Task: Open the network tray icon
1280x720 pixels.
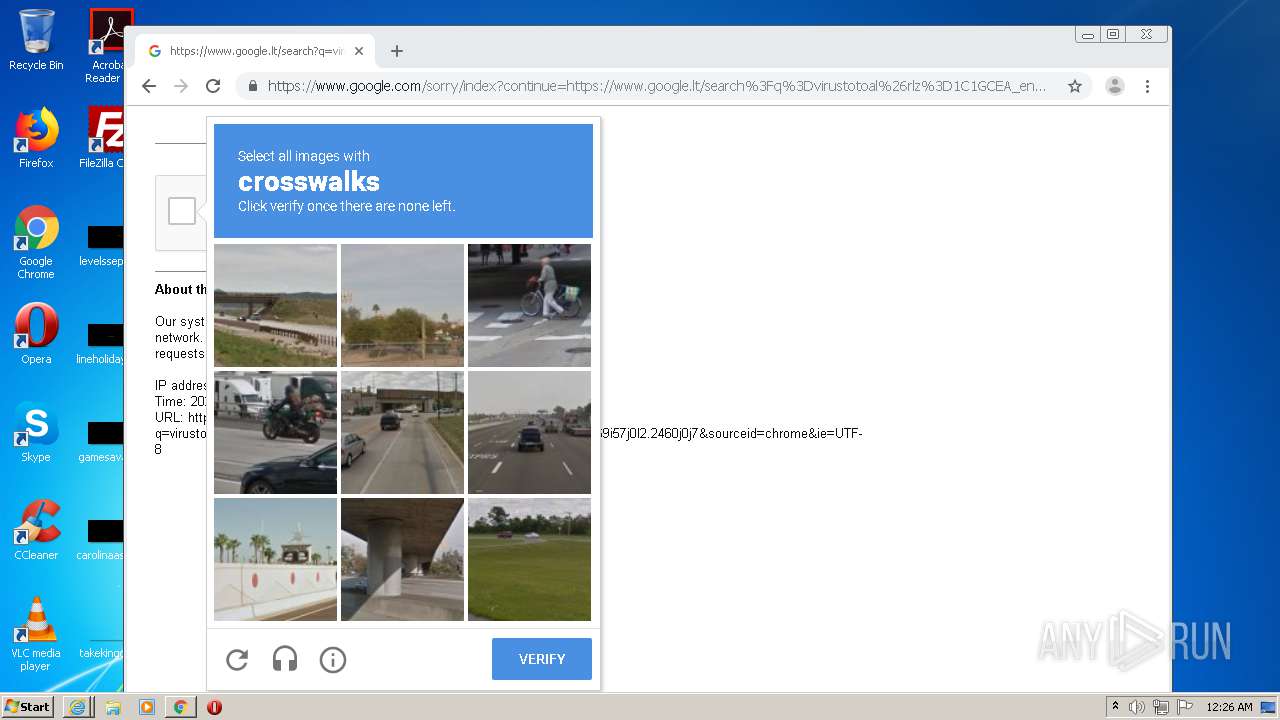Action: [1161, 707]
